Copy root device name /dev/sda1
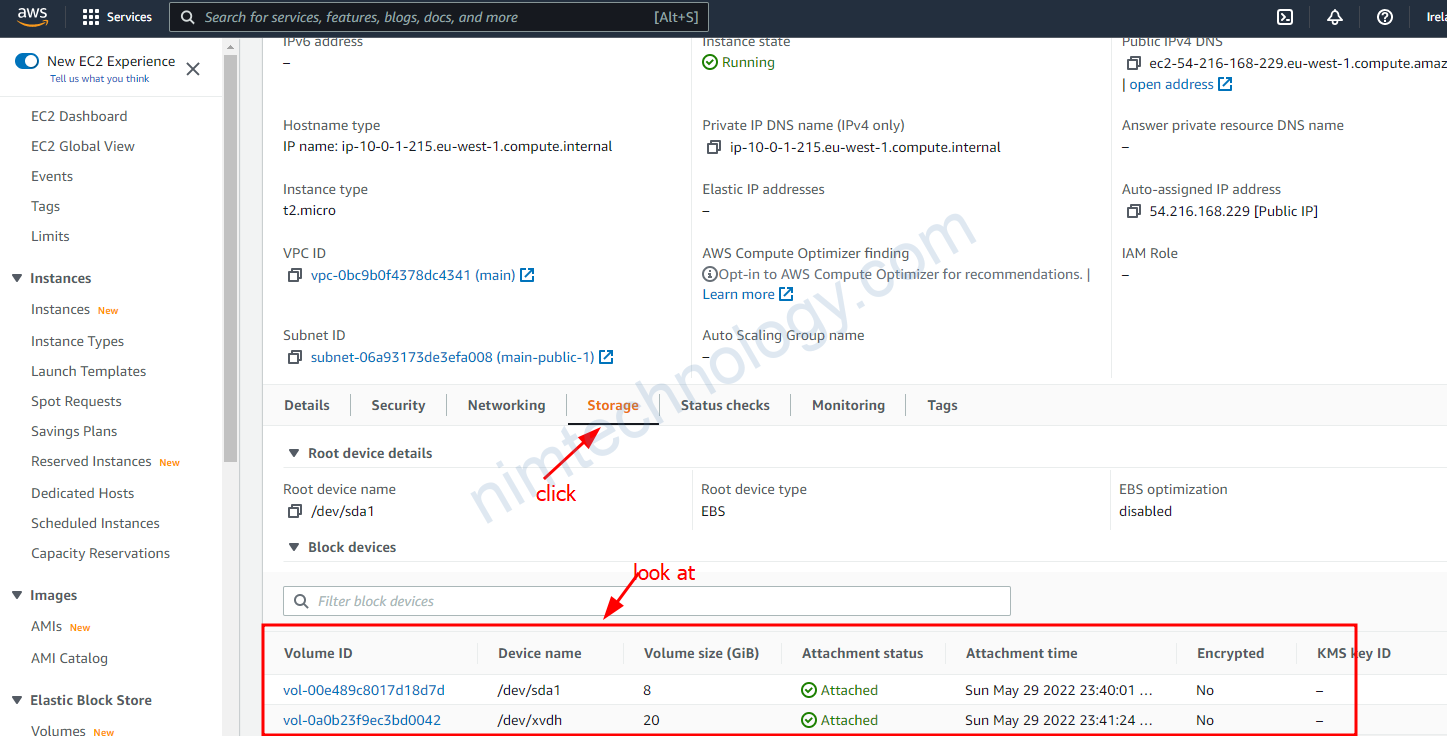Screen dimensions: 1447x736 click(294, 511)
